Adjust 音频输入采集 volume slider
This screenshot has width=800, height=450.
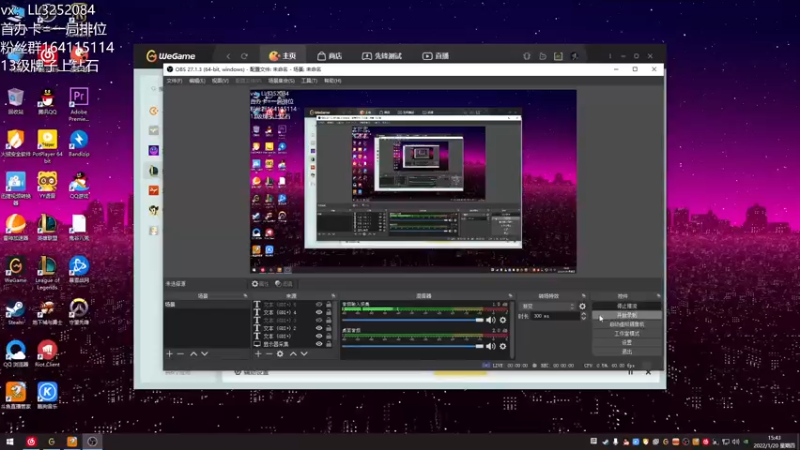coord(413,320)
